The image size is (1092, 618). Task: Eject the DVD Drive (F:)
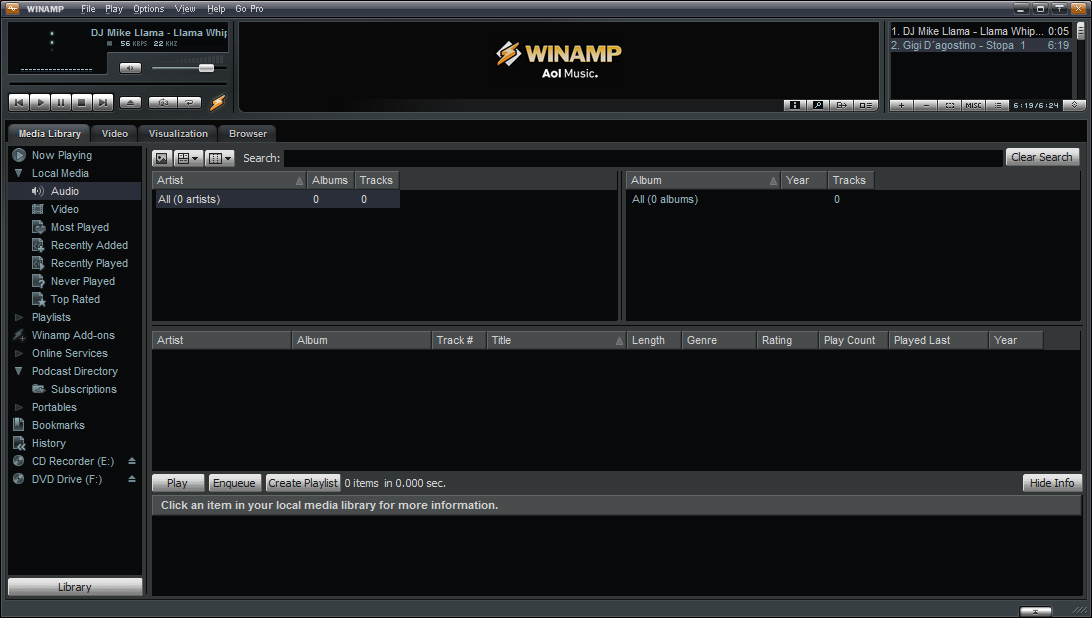[132, 479]
